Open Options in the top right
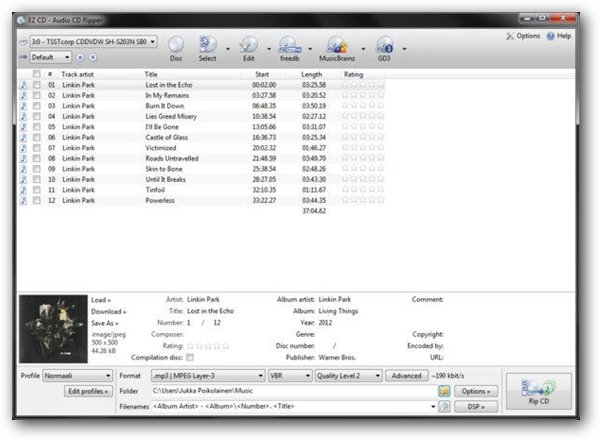This screenshot has width=600, height=440. click(x=523, y=36)
